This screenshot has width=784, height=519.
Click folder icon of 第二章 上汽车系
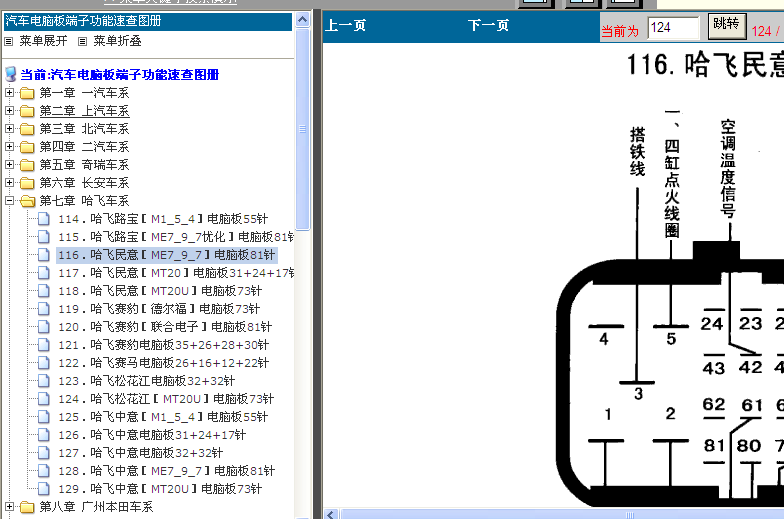click(x=27, y=111)
